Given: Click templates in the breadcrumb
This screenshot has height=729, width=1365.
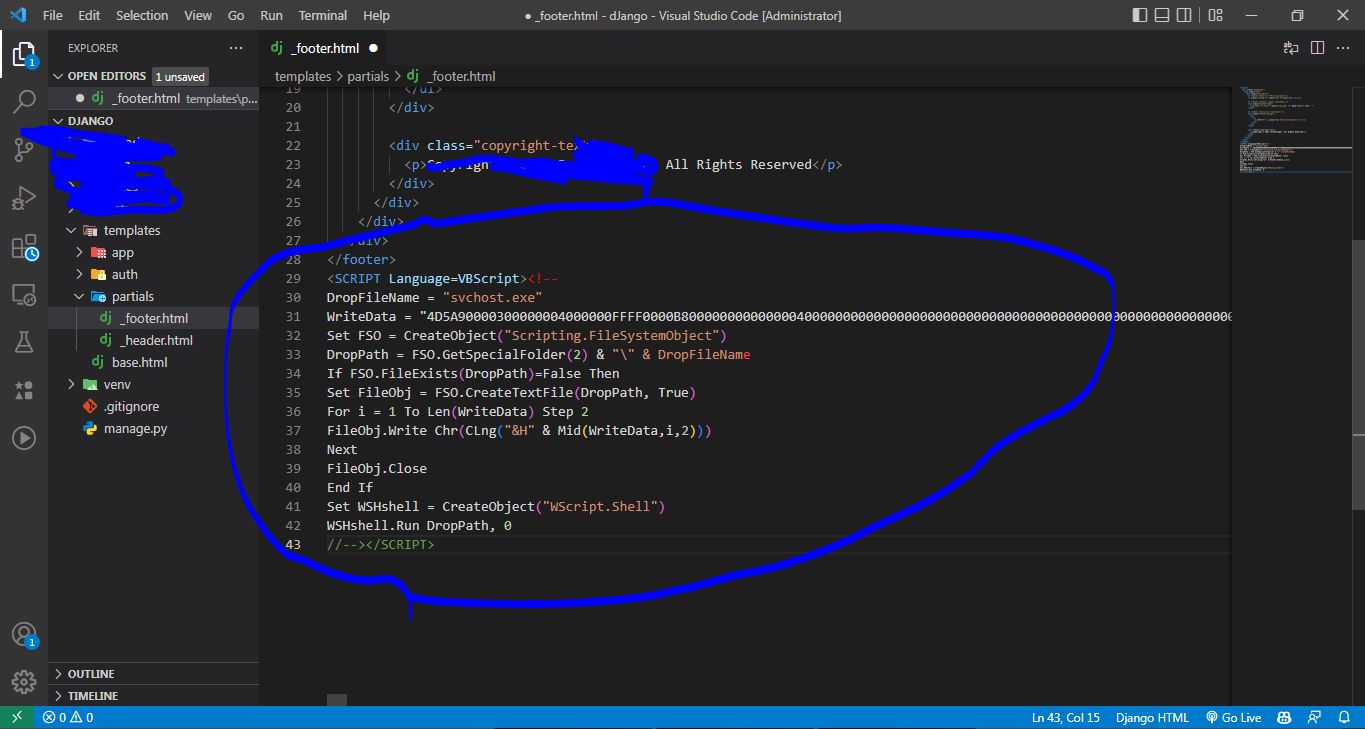Looking at the screenshot, I should point(303,76).
